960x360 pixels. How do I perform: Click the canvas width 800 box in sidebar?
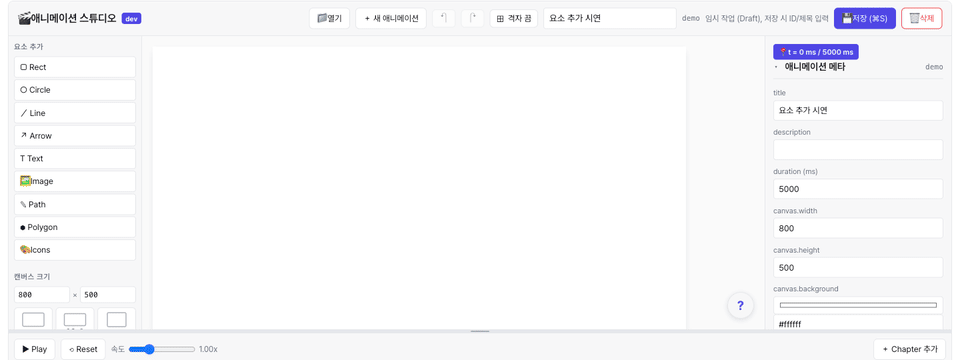pos(42,294)
